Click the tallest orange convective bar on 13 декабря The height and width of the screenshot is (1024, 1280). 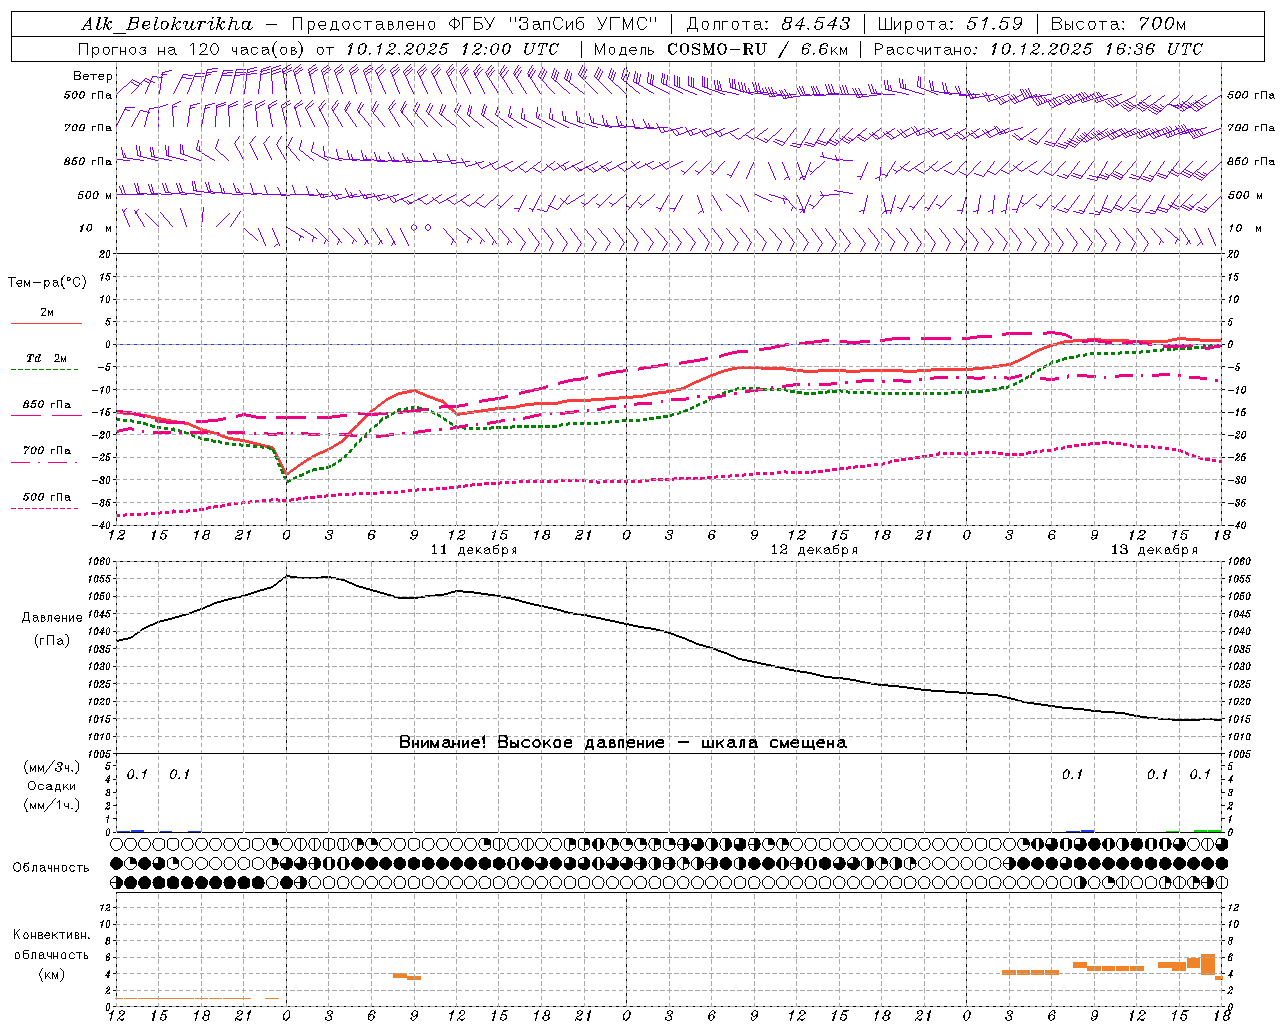click(1208, 964)
